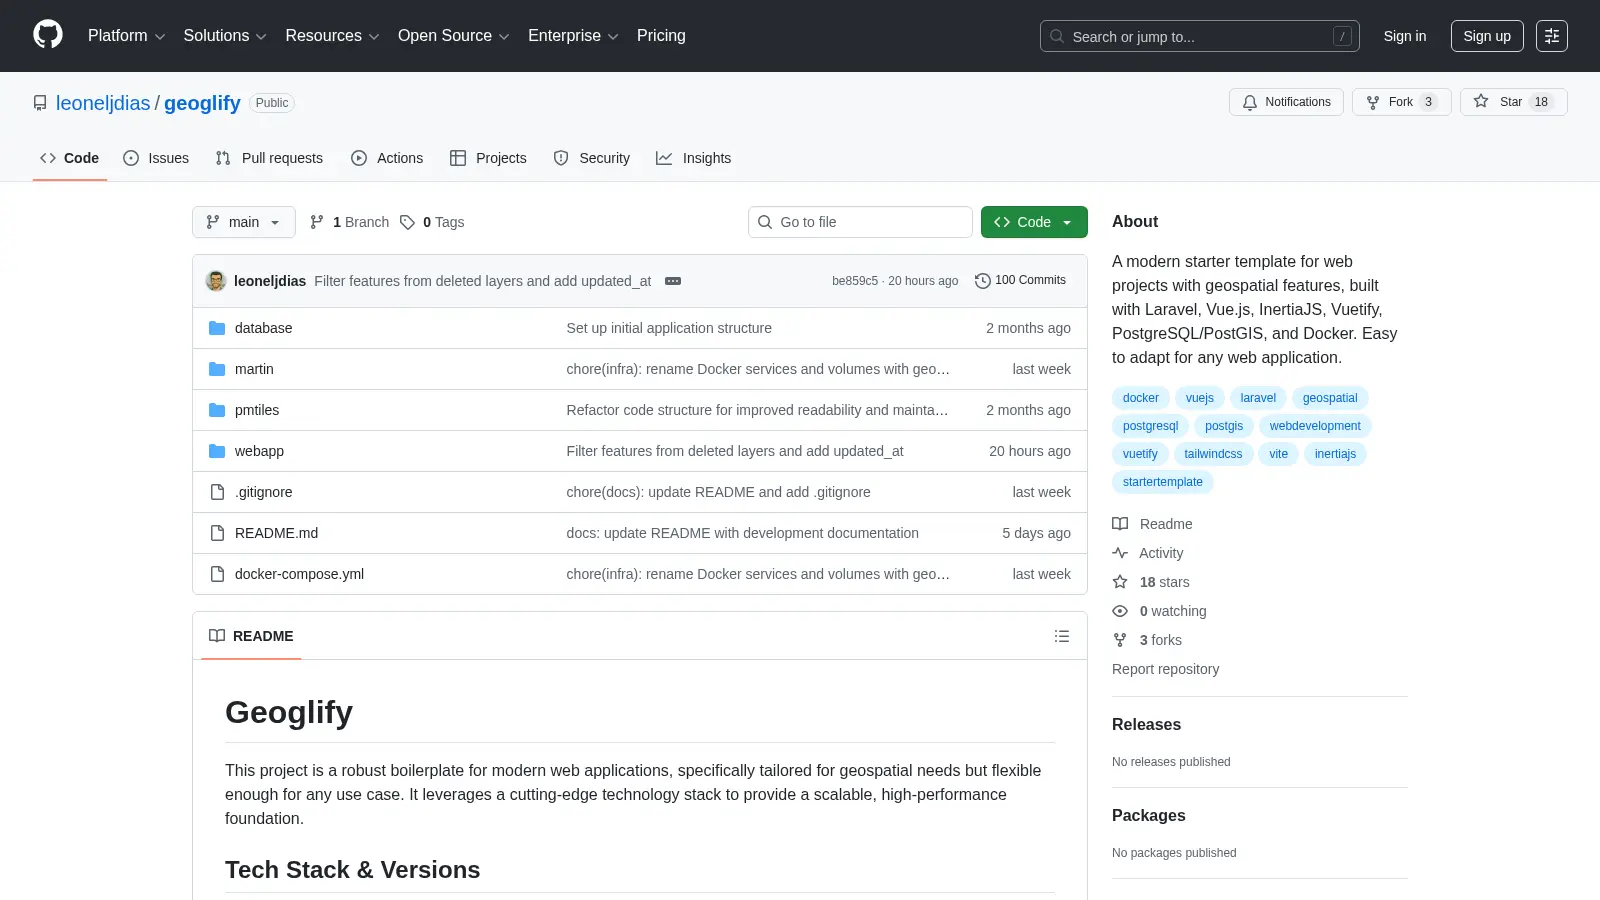
Task: Open the Activity link
Action: (1148, 553)
